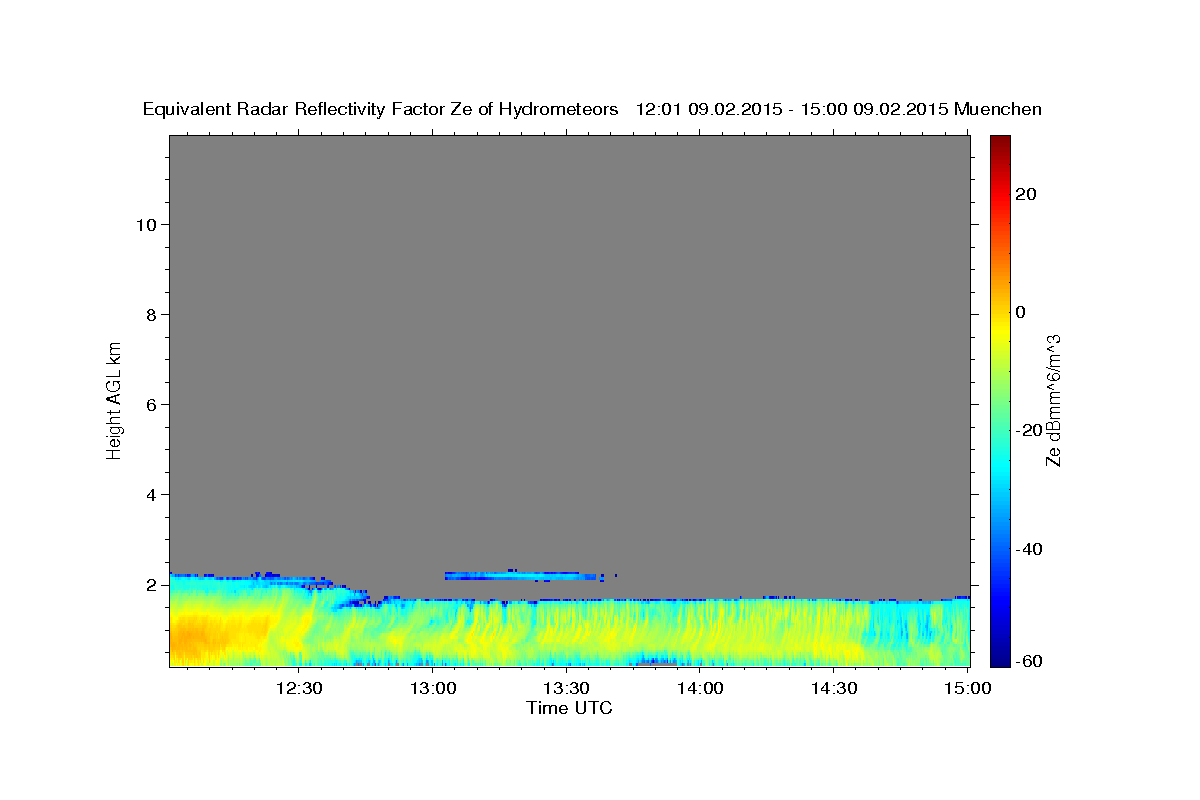Click the end date '15:00 09.02.2015' in title
1200x800 pixels.
[x=872, y=110]
